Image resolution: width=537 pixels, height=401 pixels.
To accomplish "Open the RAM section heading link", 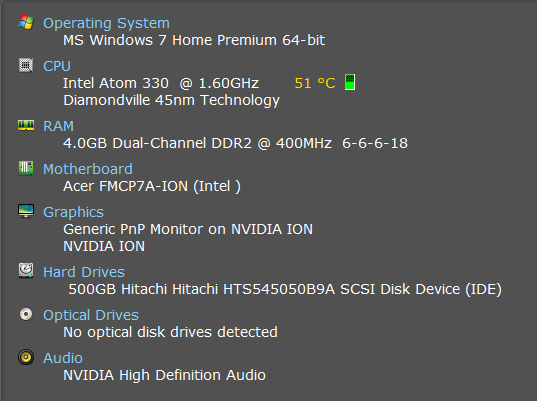I will coord(58,126).
